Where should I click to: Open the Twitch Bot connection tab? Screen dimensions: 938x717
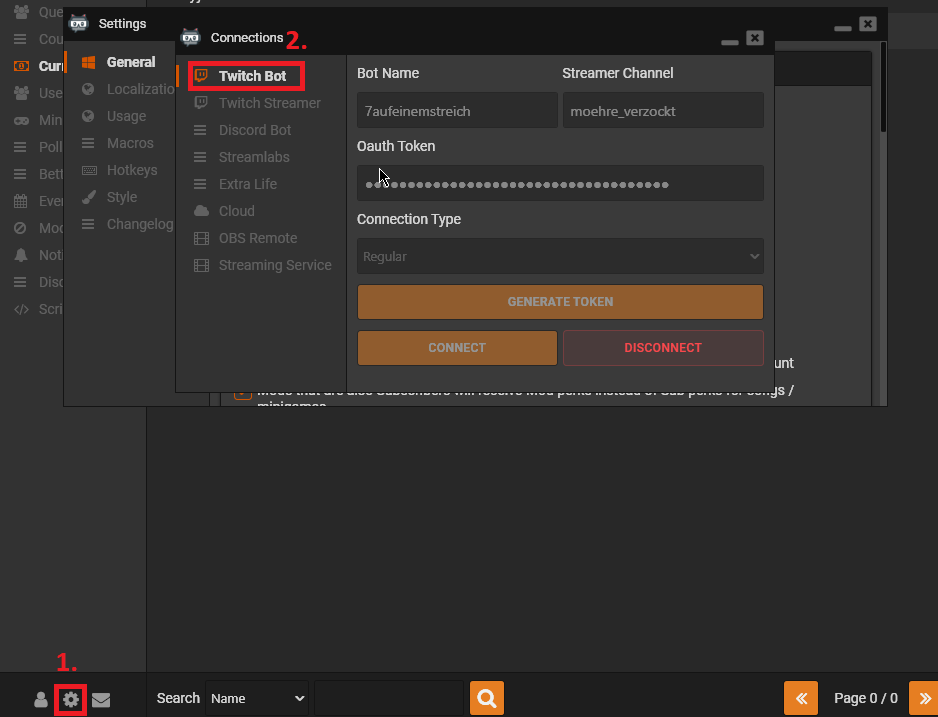(x=252, y=76)
